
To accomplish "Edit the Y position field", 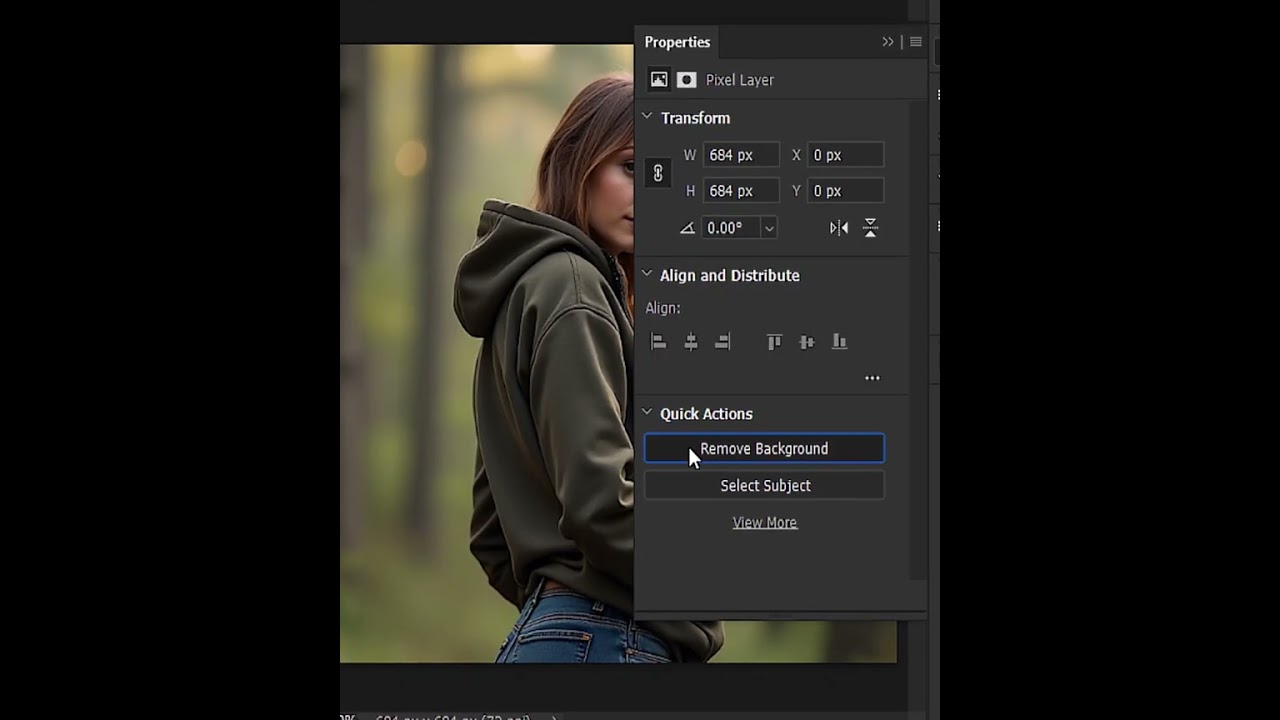I will point(845,191).
